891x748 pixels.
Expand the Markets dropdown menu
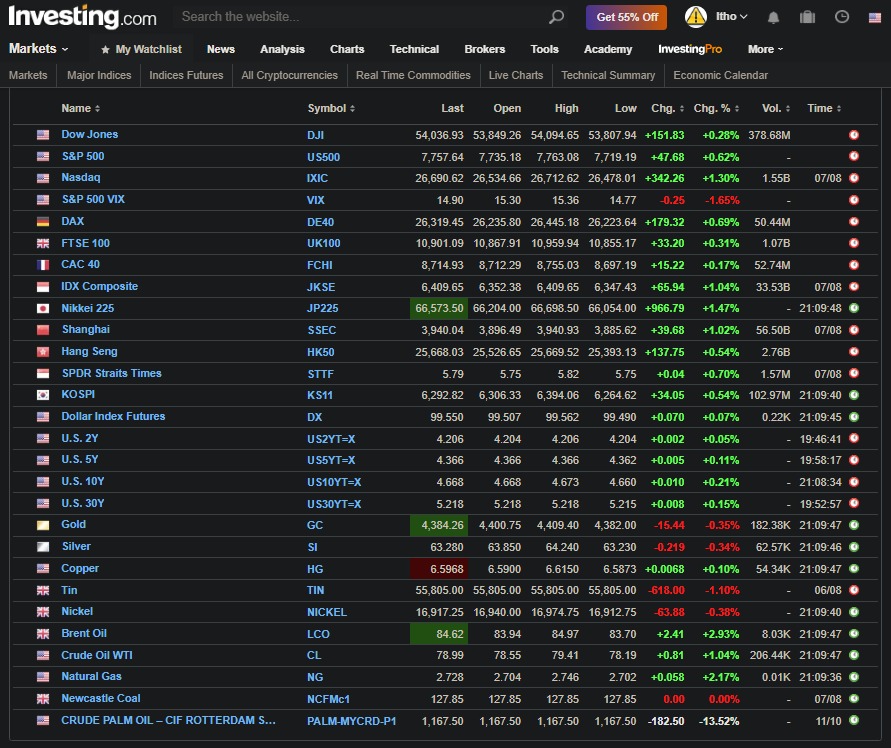coord(38,49)
